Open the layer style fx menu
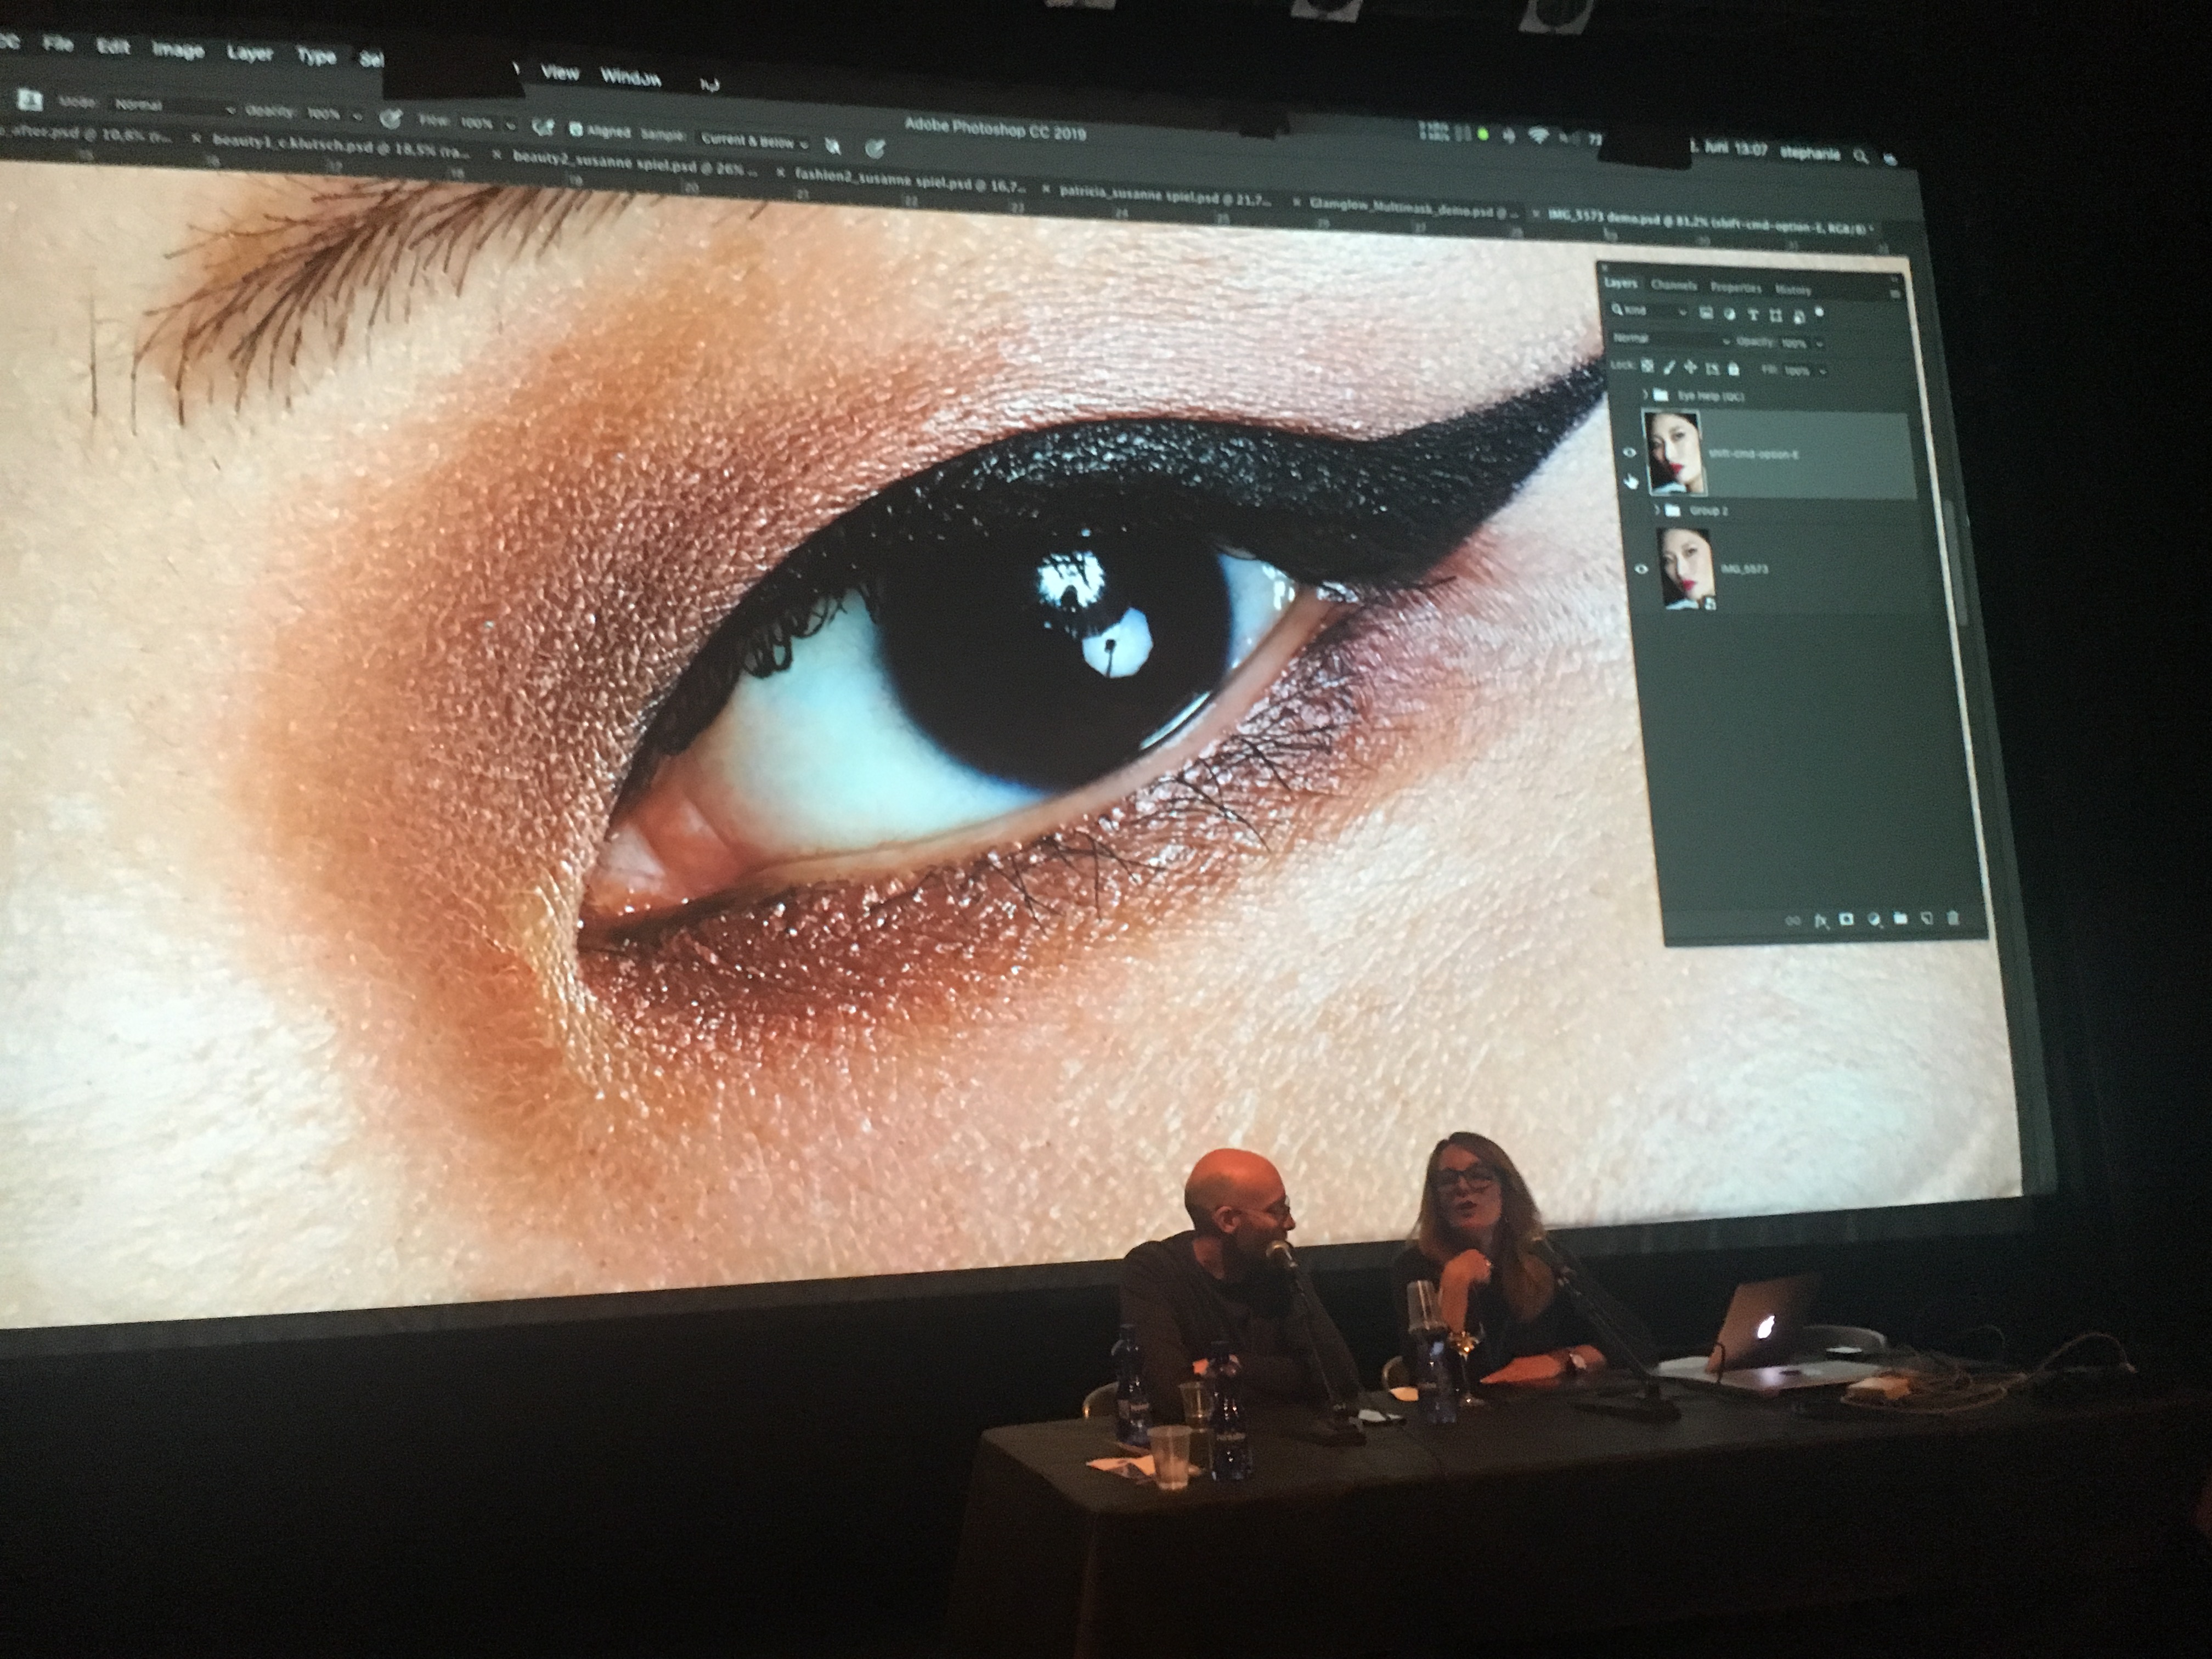 (1821, 920)
